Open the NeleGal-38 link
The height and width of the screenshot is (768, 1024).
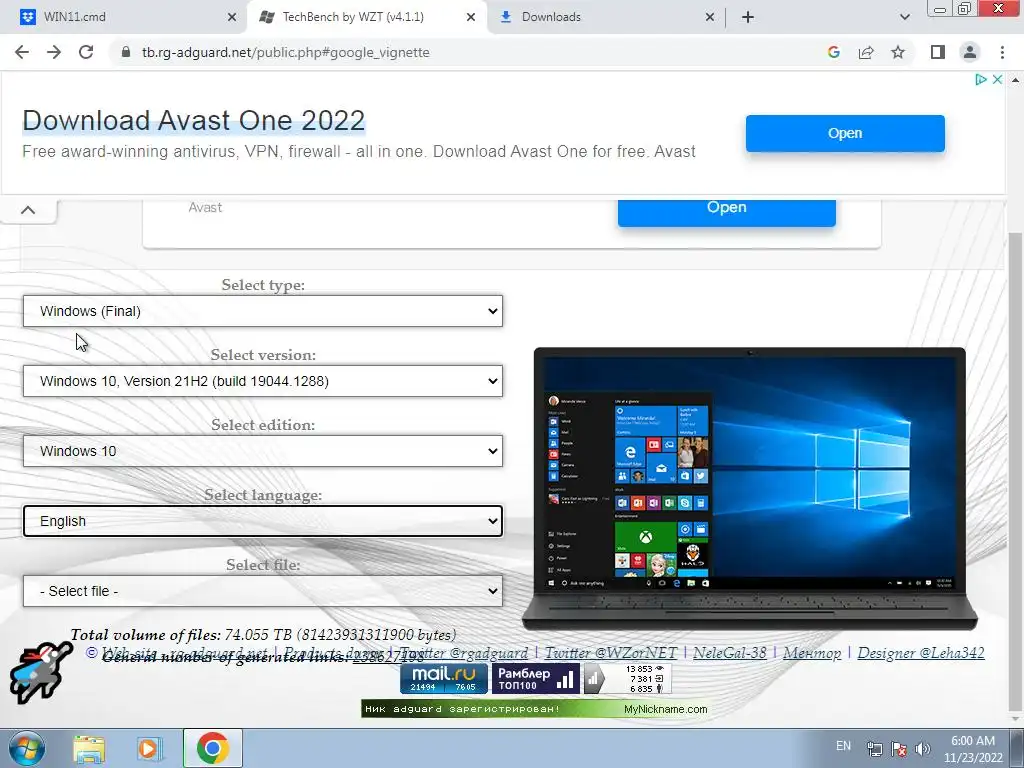pos(729,652)
